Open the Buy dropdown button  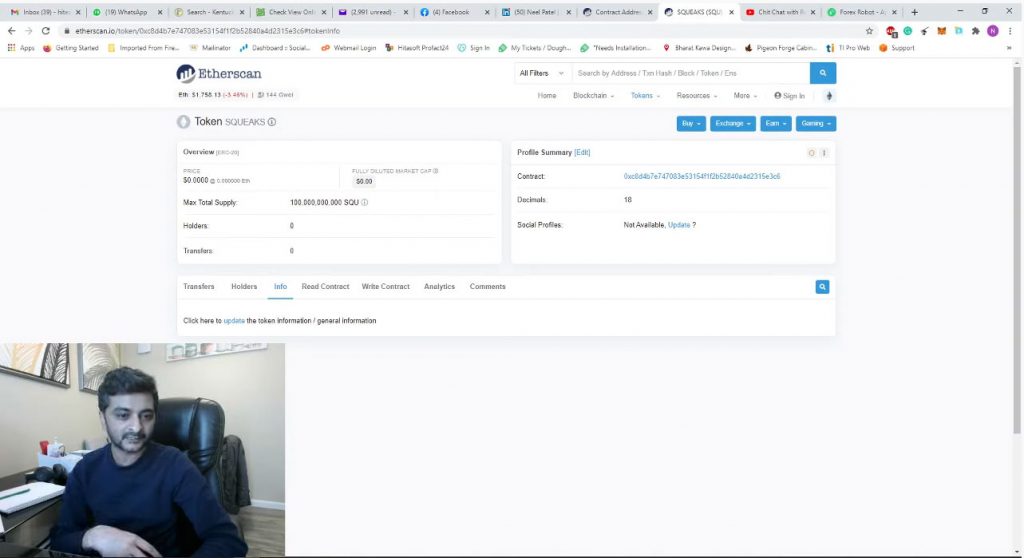point(690,123)
